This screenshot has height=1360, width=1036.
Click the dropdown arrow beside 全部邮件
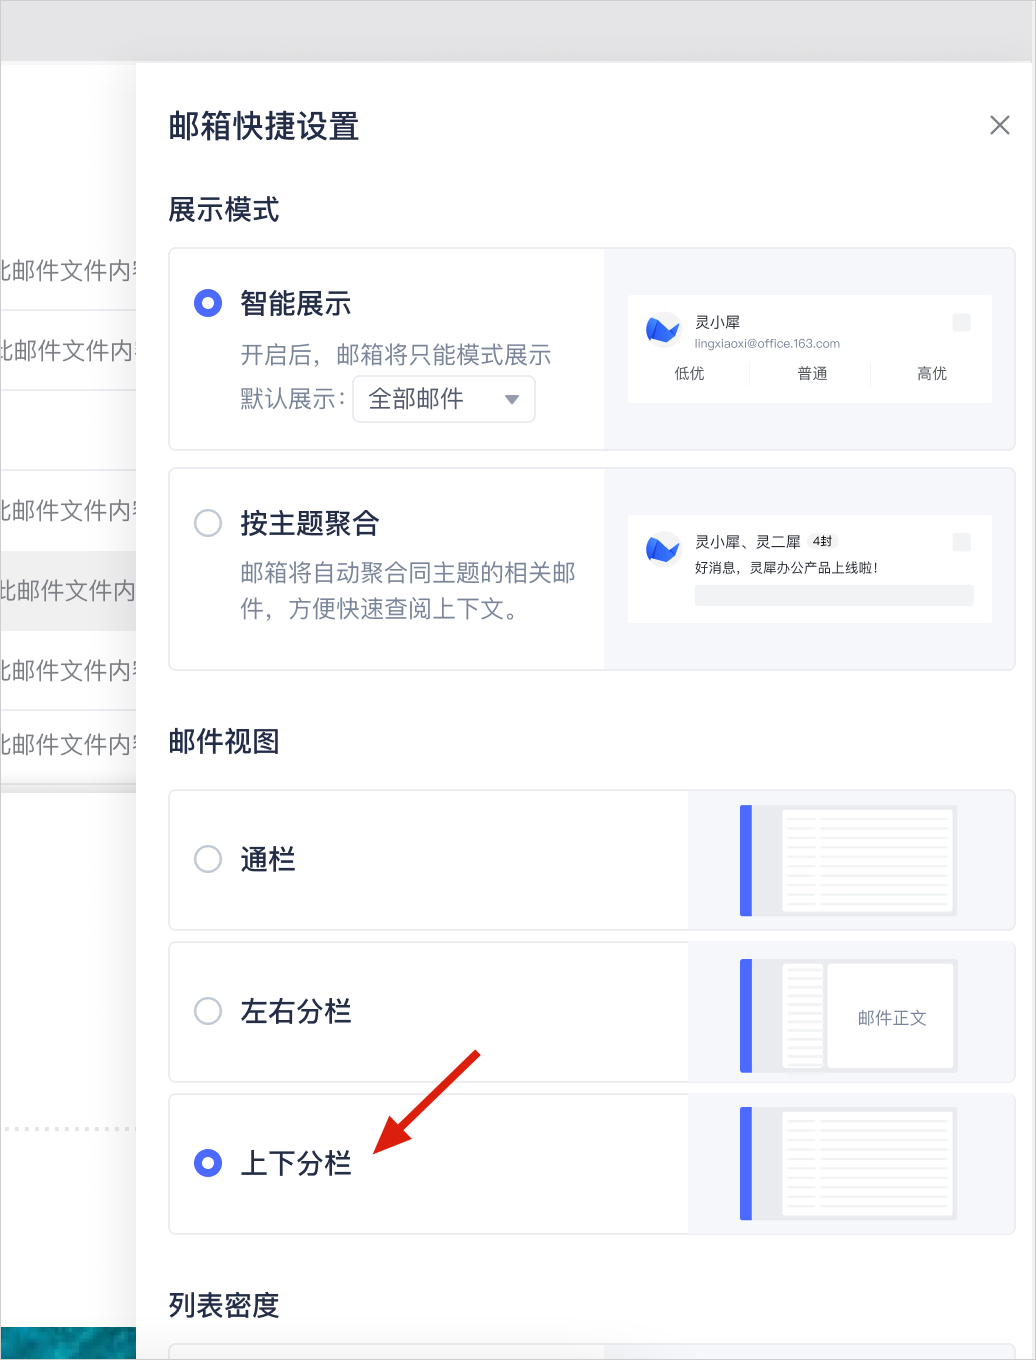(512, 399)
